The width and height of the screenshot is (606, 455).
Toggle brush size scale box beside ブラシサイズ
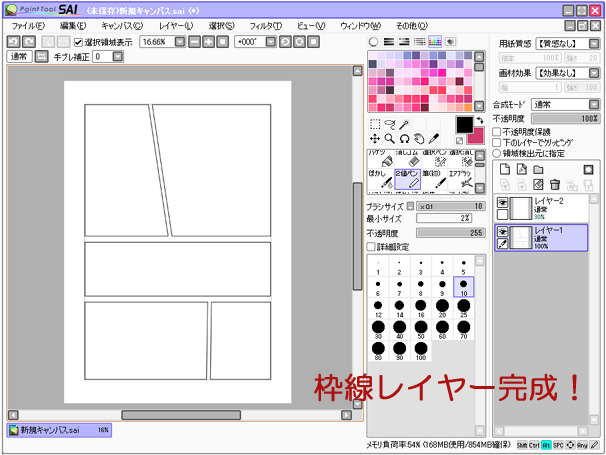410,206
